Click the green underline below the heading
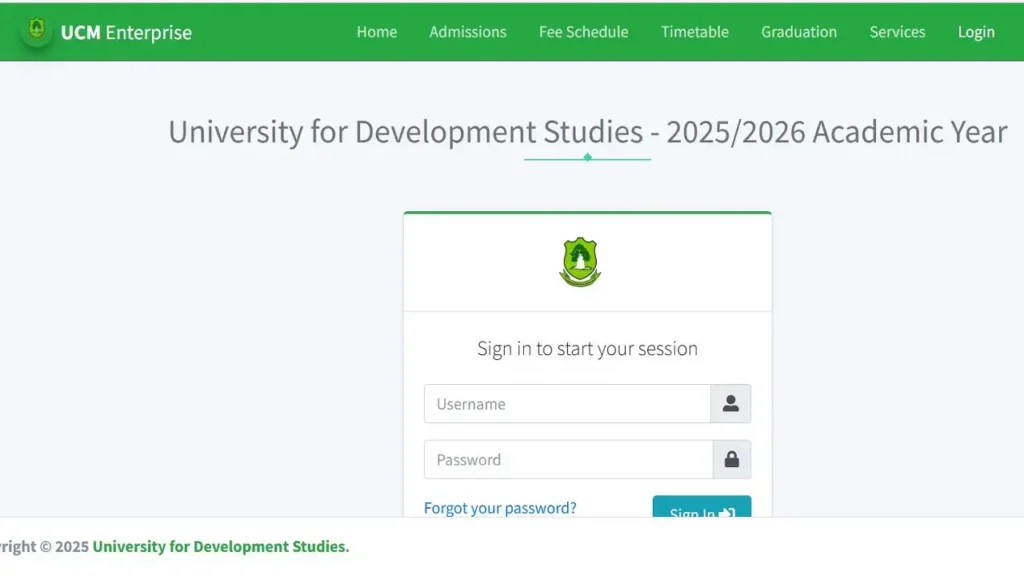Viewport: 1024px width, 576px height. tap(587, 158)
